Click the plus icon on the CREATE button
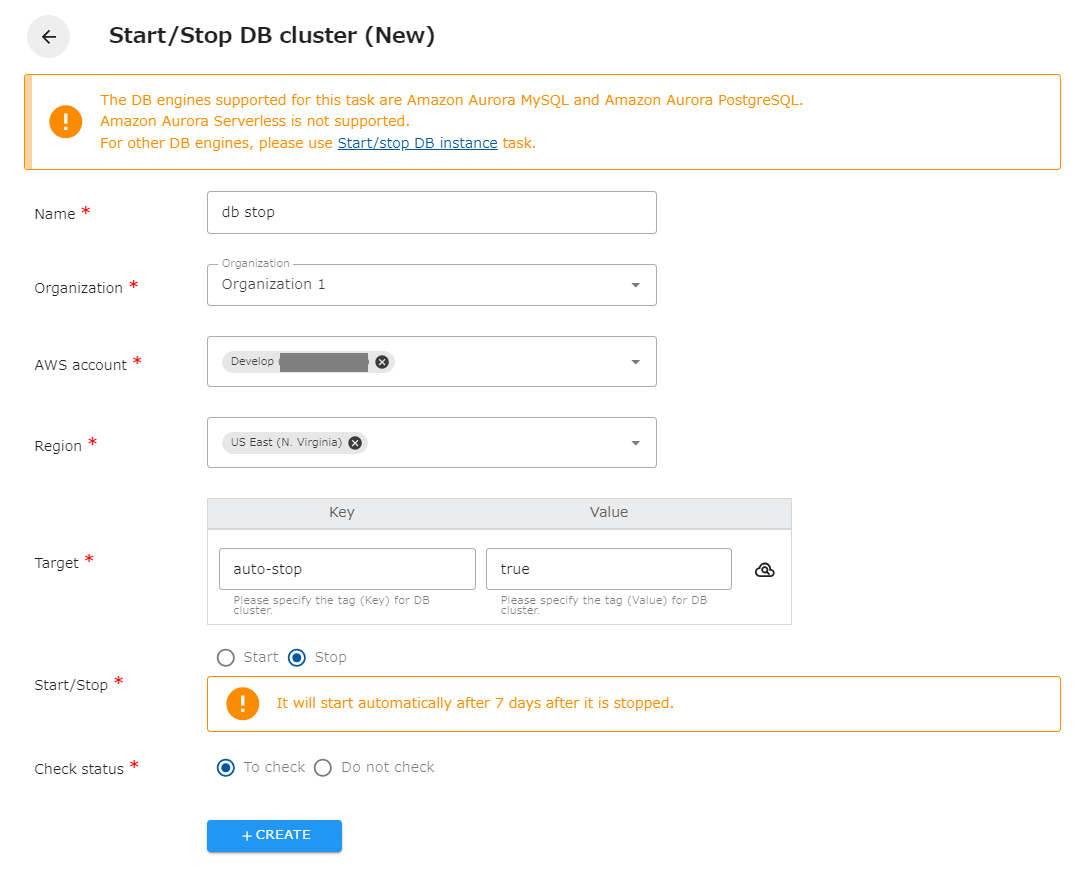The height and width of the screenshot is (882, 1087). coord(249,836)
